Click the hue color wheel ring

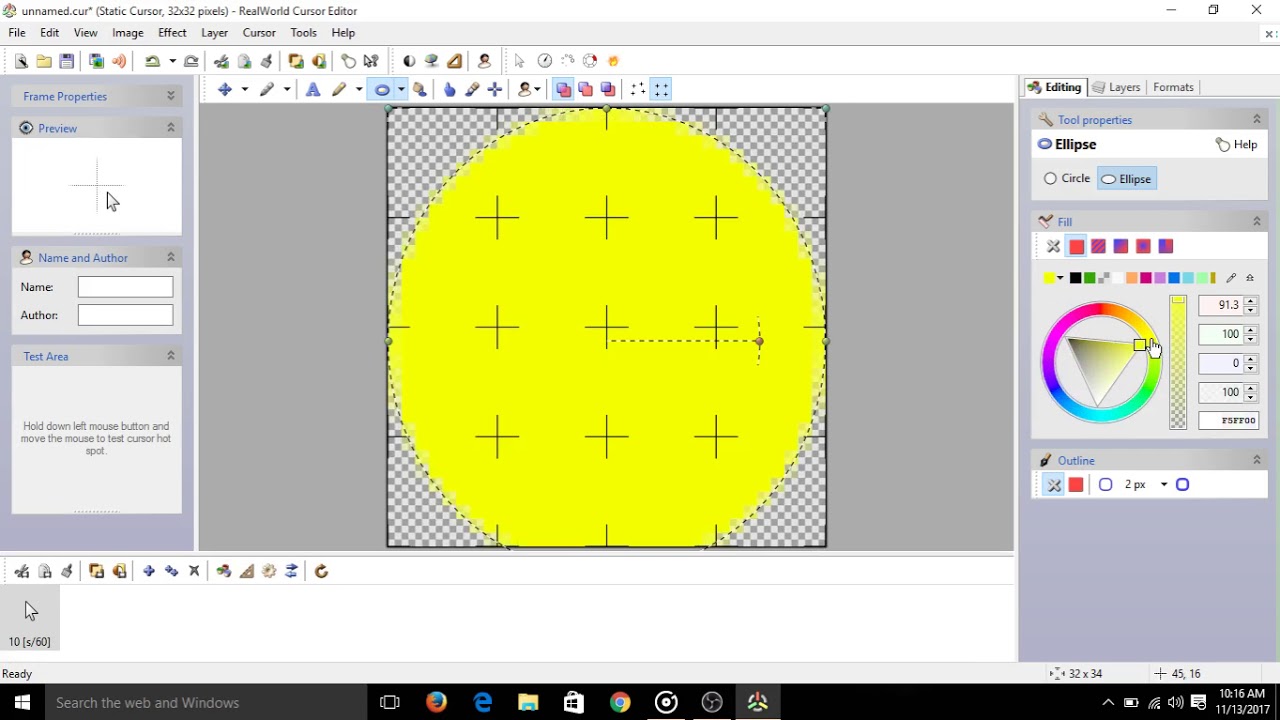point(1100,310)
